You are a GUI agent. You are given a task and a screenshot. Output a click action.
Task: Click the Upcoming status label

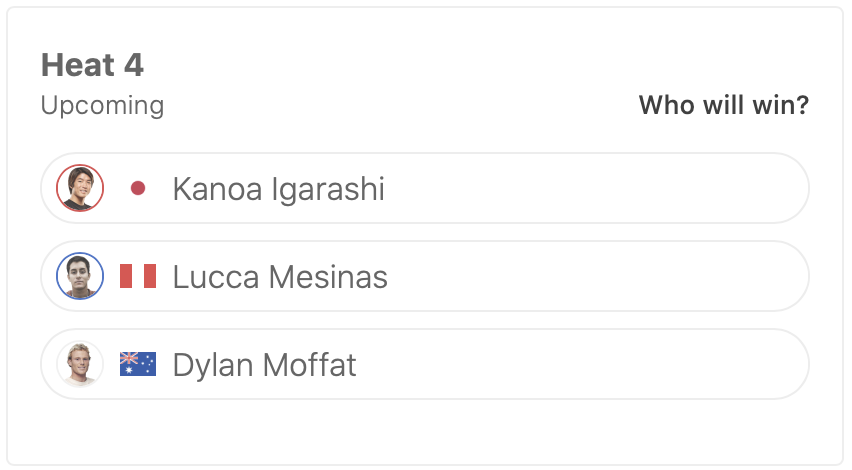pyautogui.click(x=102, y=105)
